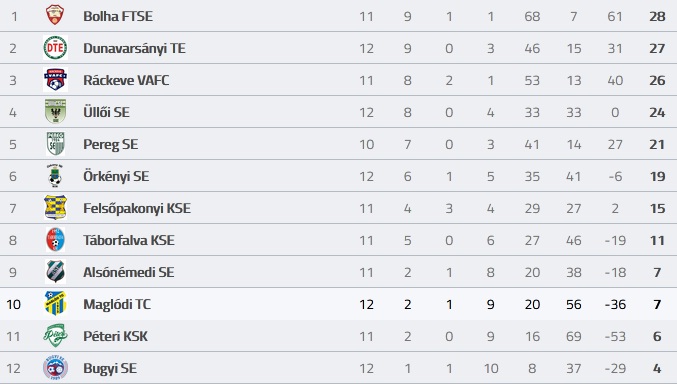Screen dimensions: 677x384
Task: Select the Ráckeve VAFC team badge
Action: (55, 79)
